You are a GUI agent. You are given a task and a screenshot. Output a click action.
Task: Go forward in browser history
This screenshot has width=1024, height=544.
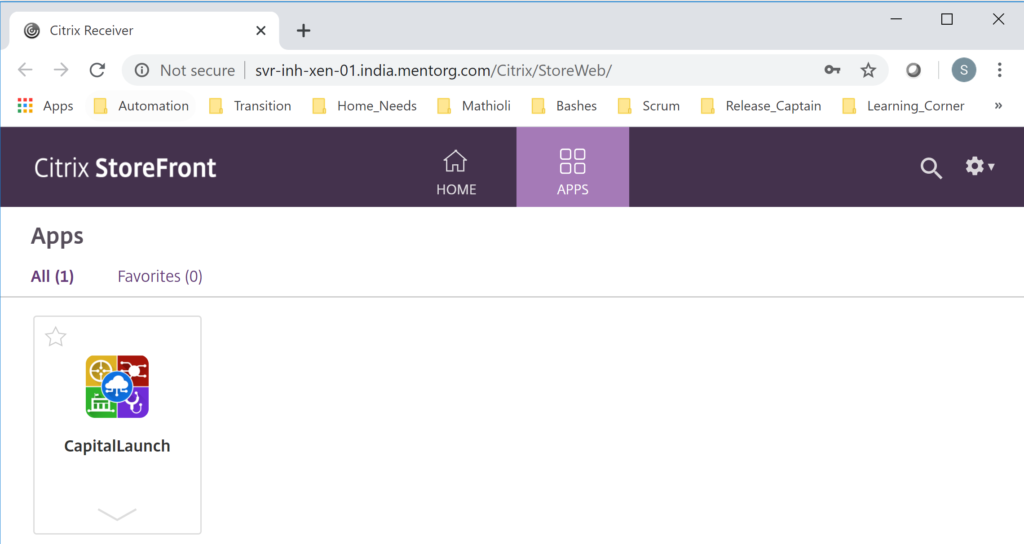coord(61,70)
